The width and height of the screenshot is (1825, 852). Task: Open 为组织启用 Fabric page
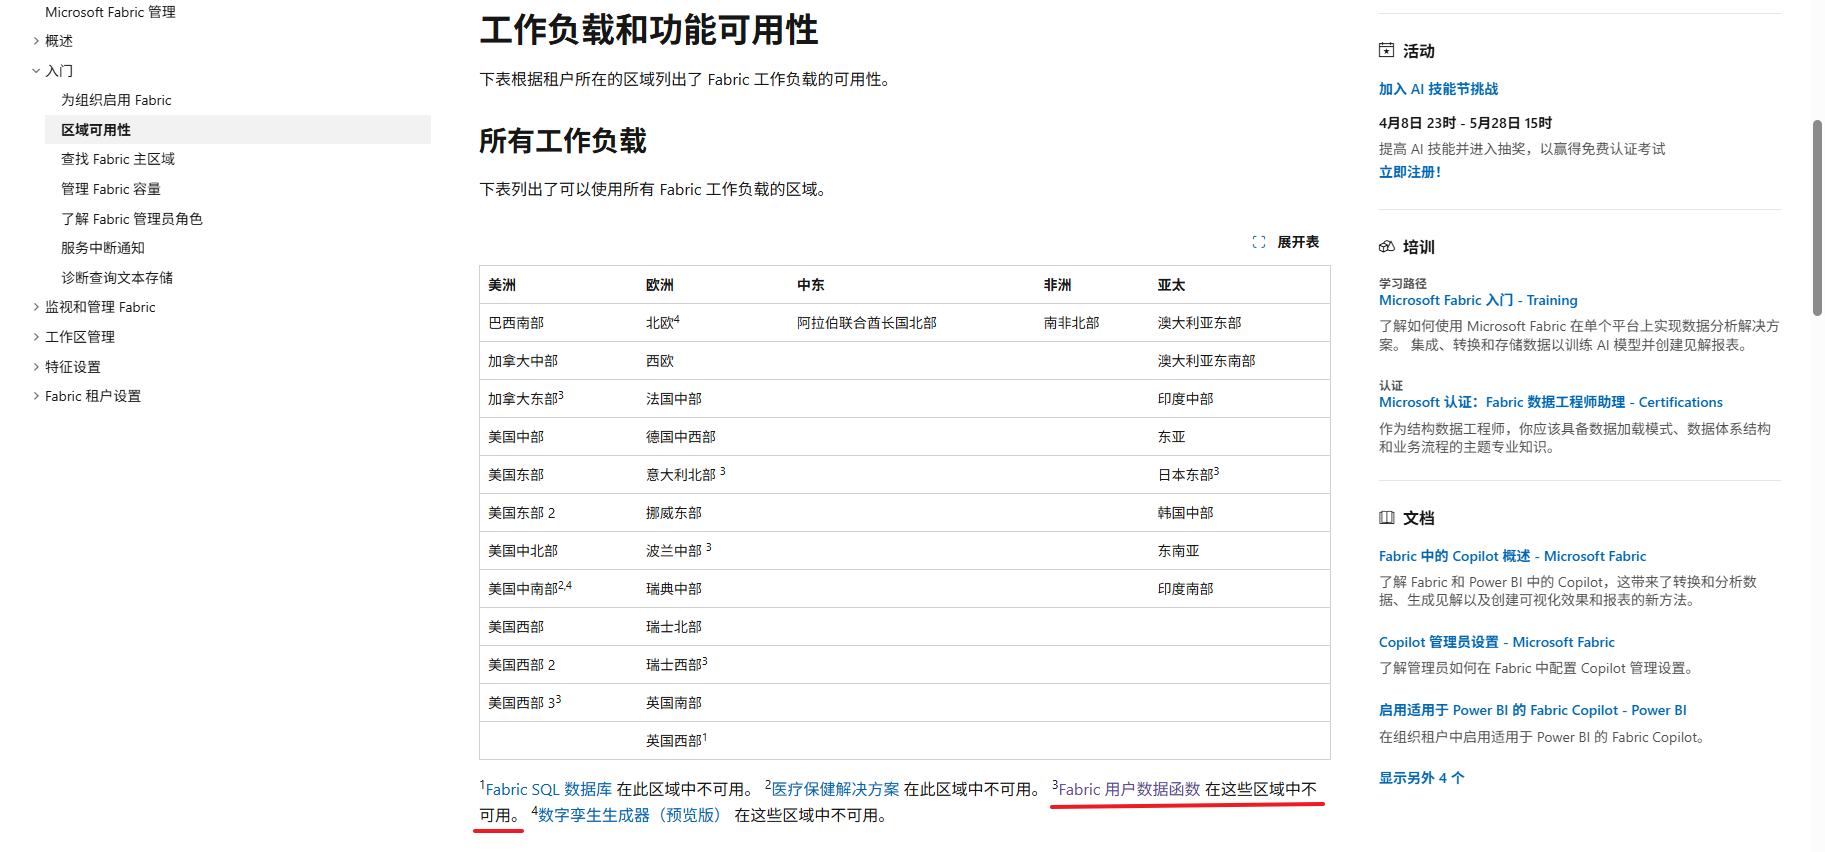pyautogui.click(x=116, y=100)
